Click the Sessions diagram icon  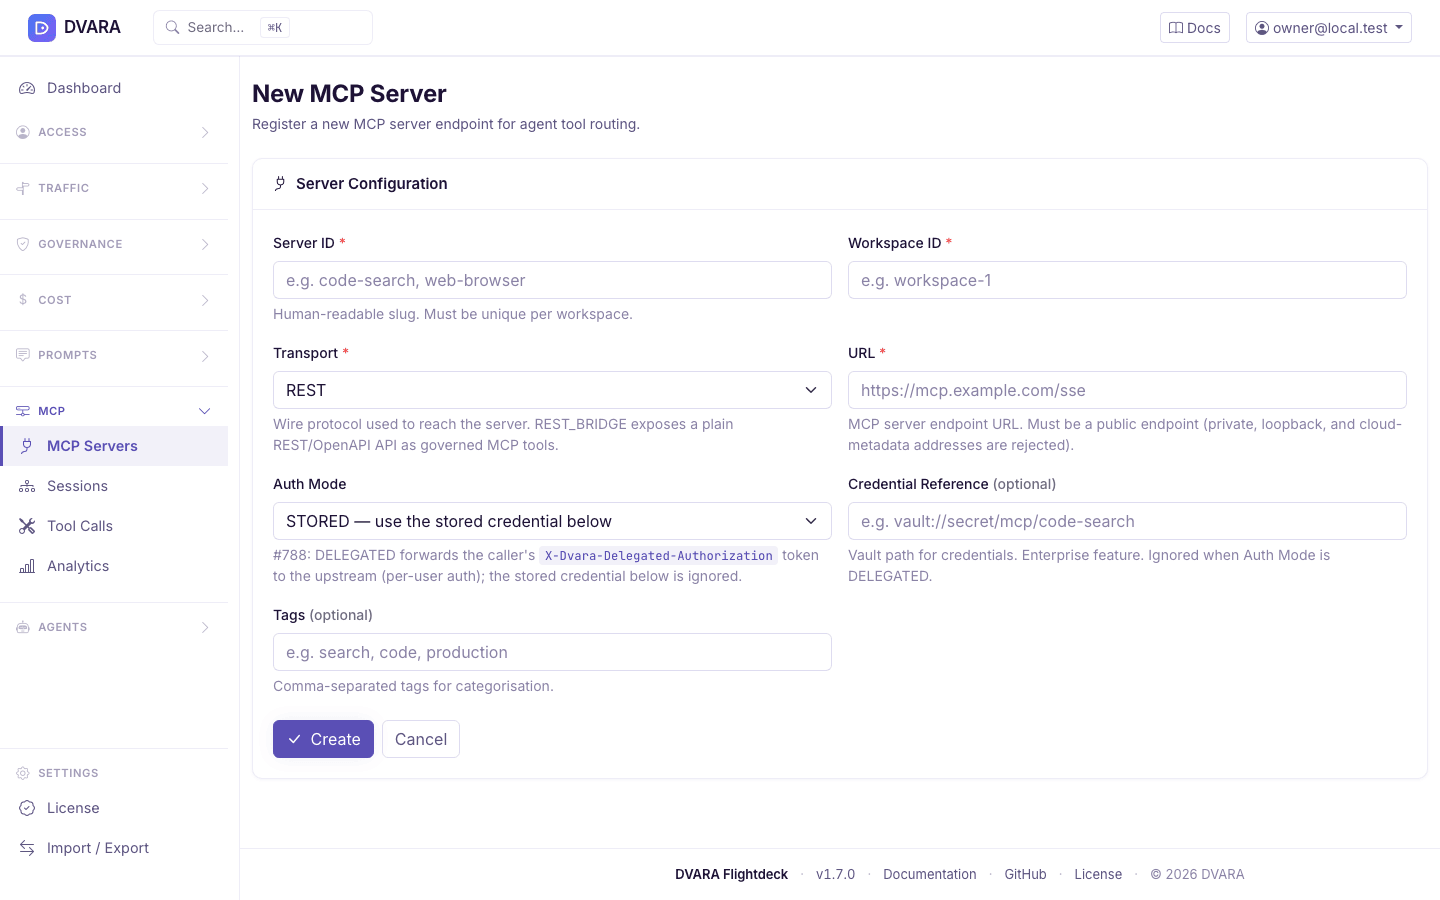pos(27,486)
